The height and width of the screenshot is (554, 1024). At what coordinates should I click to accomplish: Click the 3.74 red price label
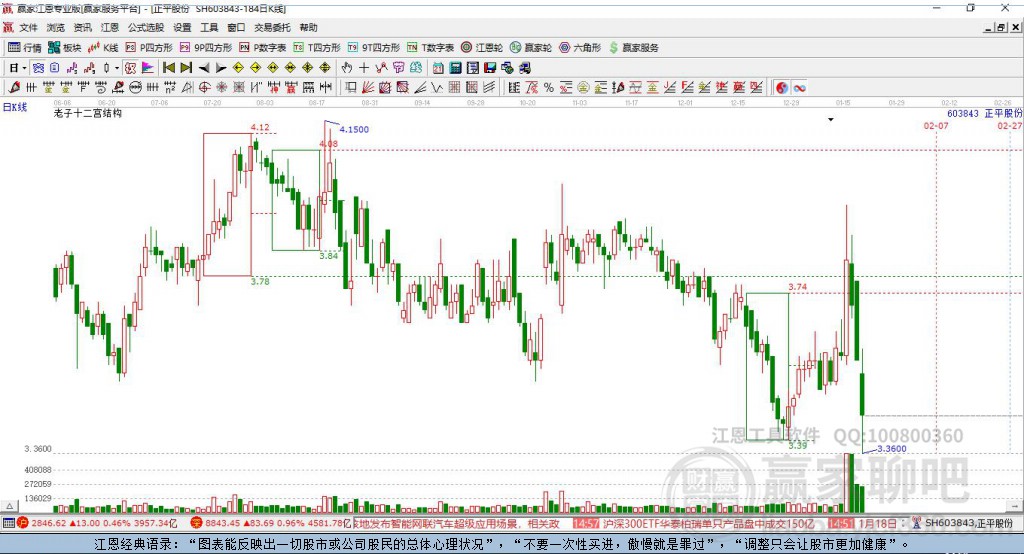pyautogui.click(x=797, y=287)
